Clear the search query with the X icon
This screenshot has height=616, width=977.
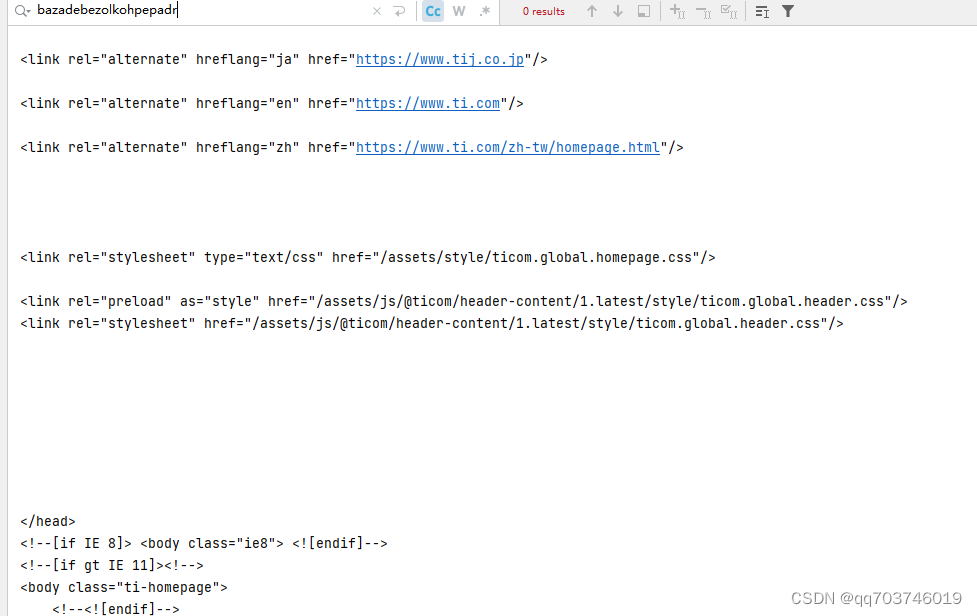[376, 11]
